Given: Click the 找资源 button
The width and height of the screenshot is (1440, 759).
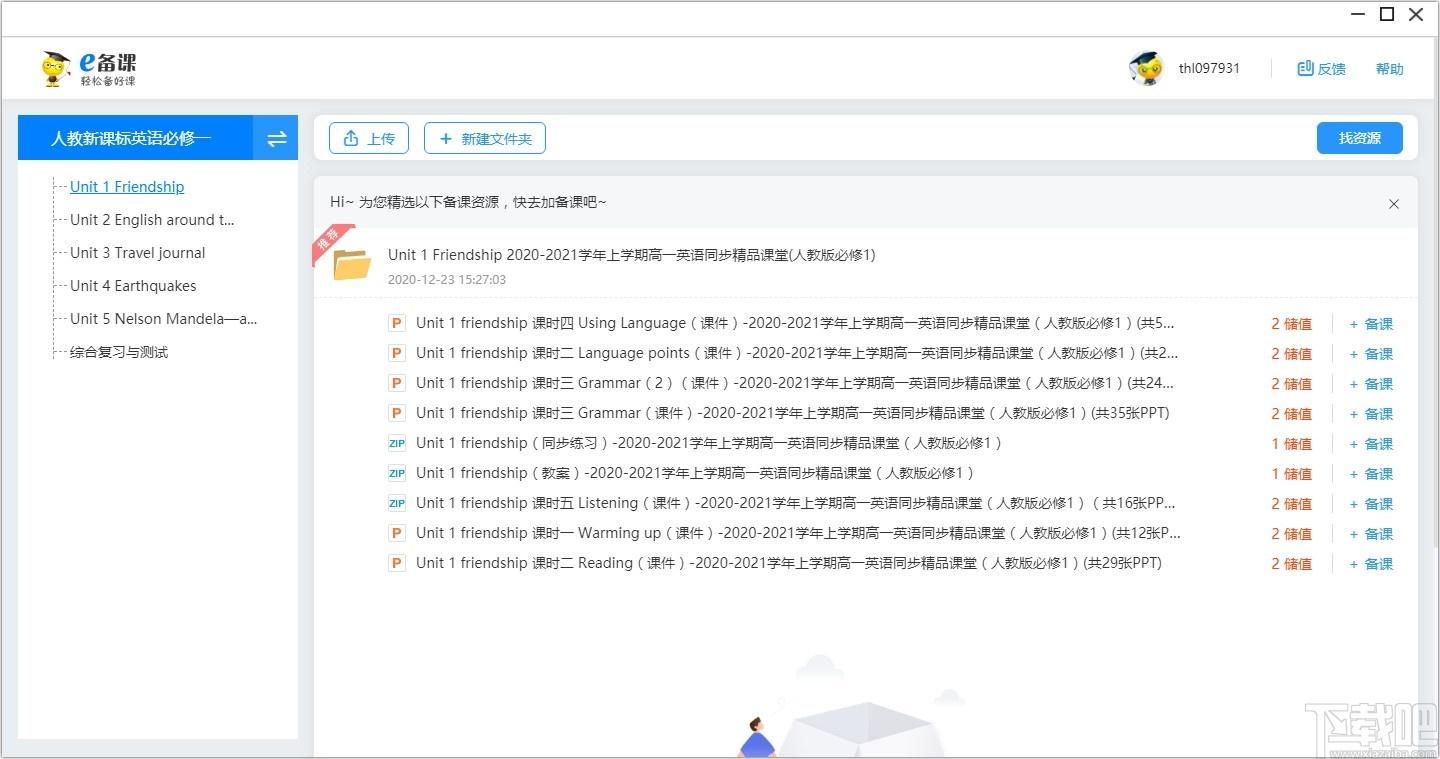Looking at the screenshot, I should (x=1359, y=139).
